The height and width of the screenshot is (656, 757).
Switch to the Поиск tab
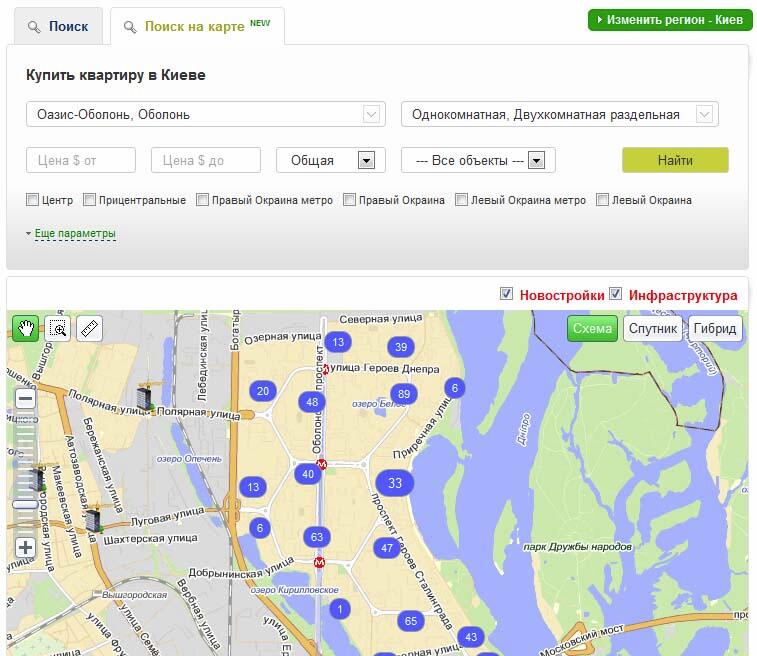click(x=58, y=26)
